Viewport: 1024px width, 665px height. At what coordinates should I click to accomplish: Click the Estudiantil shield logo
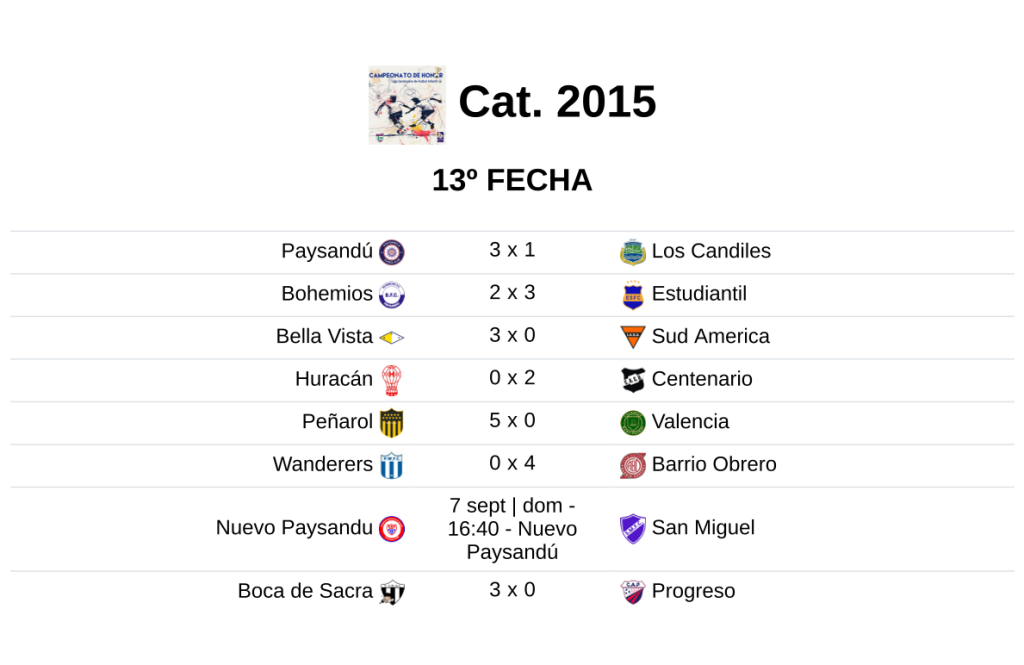[633, 295]
